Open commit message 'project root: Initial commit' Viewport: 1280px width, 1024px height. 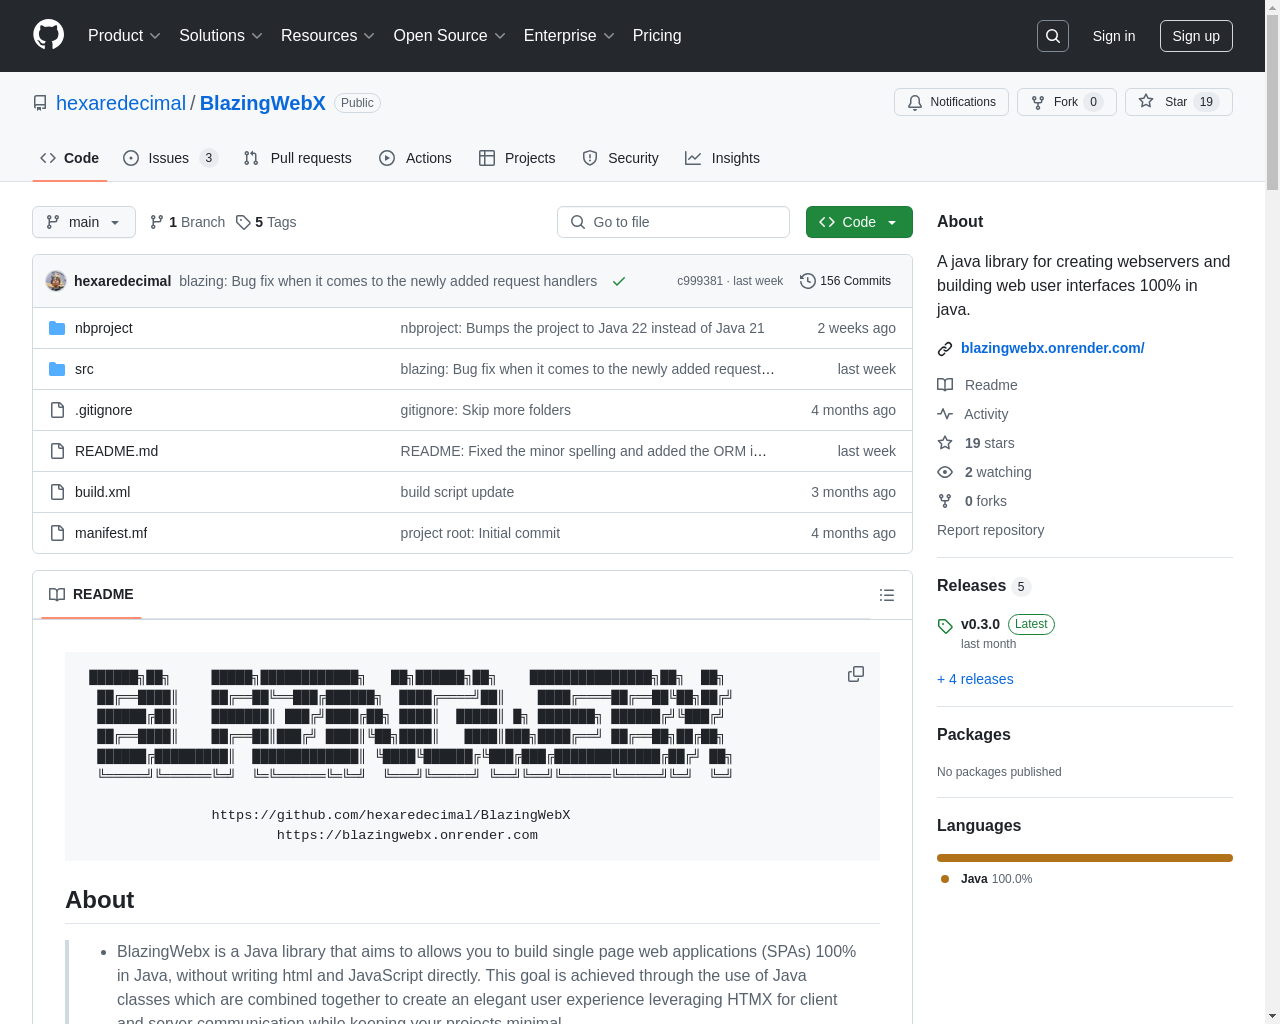480,533
